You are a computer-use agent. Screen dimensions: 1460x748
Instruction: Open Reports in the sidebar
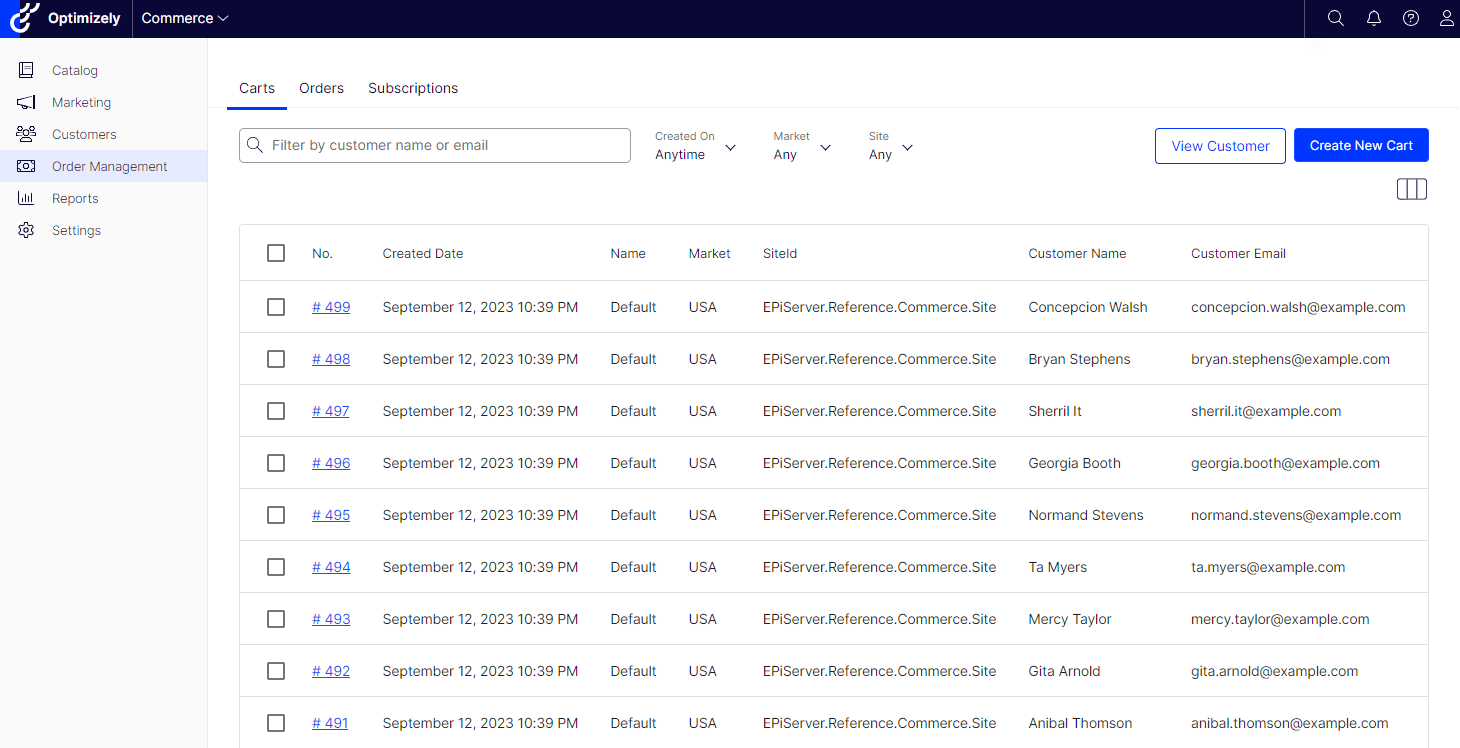point(75,198)
